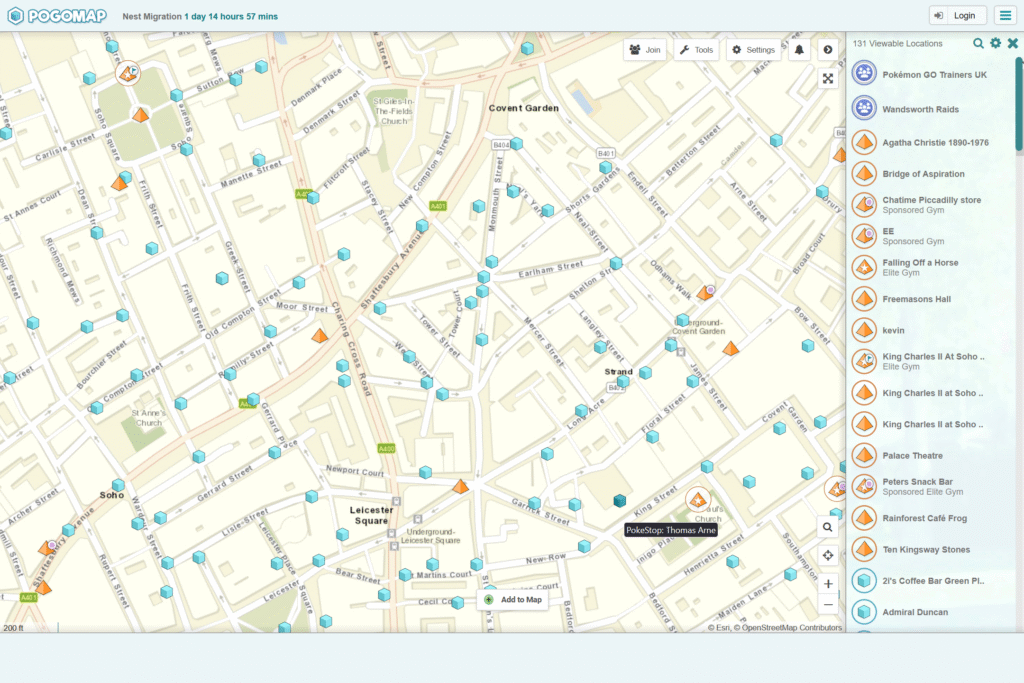Click sponsored gym marker near Odhams Walk

pos(705,292)
